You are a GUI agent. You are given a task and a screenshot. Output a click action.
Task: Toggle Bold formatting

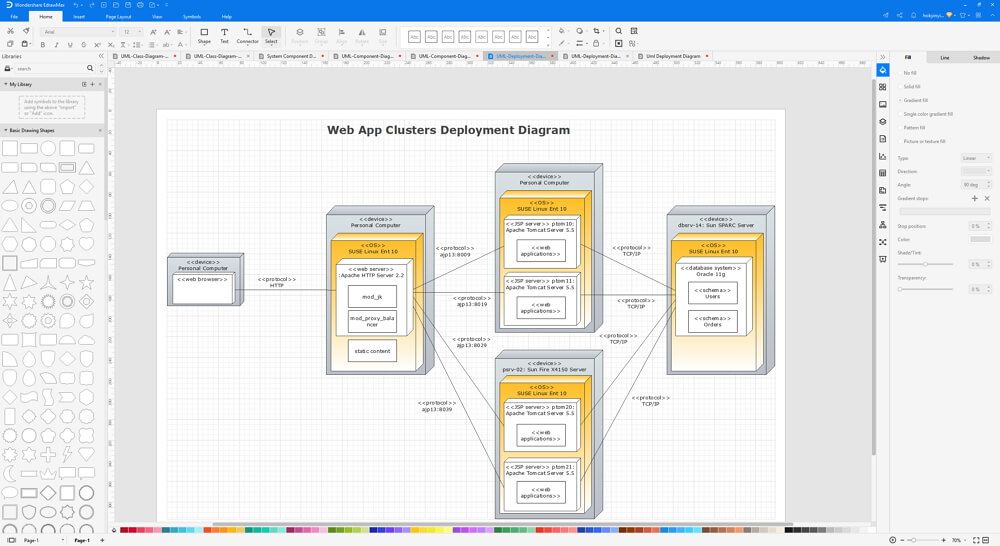[x=43, y=45]
